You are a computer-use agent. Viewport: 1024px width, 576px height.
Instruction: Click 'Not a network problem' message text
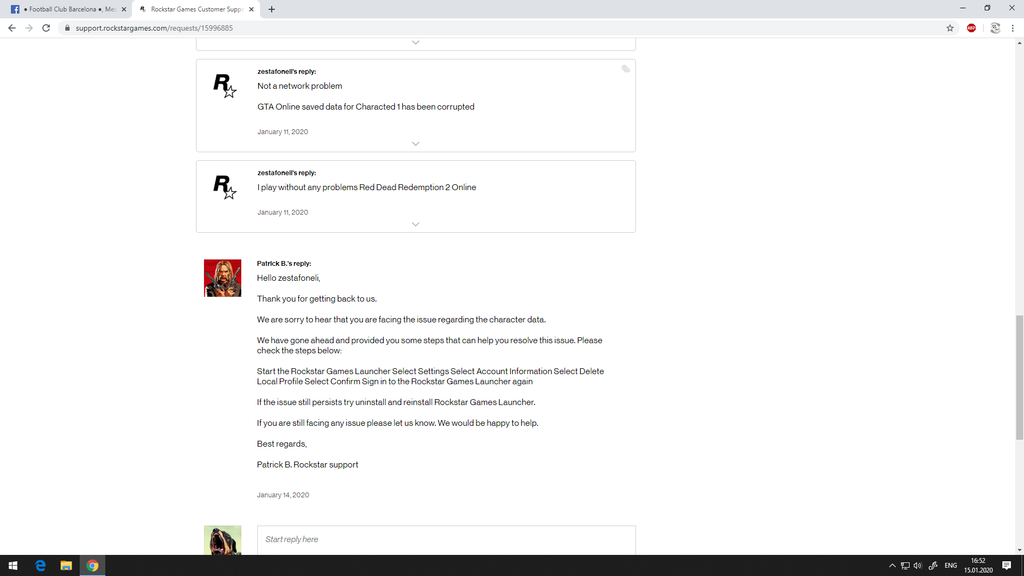pos(300,86)
